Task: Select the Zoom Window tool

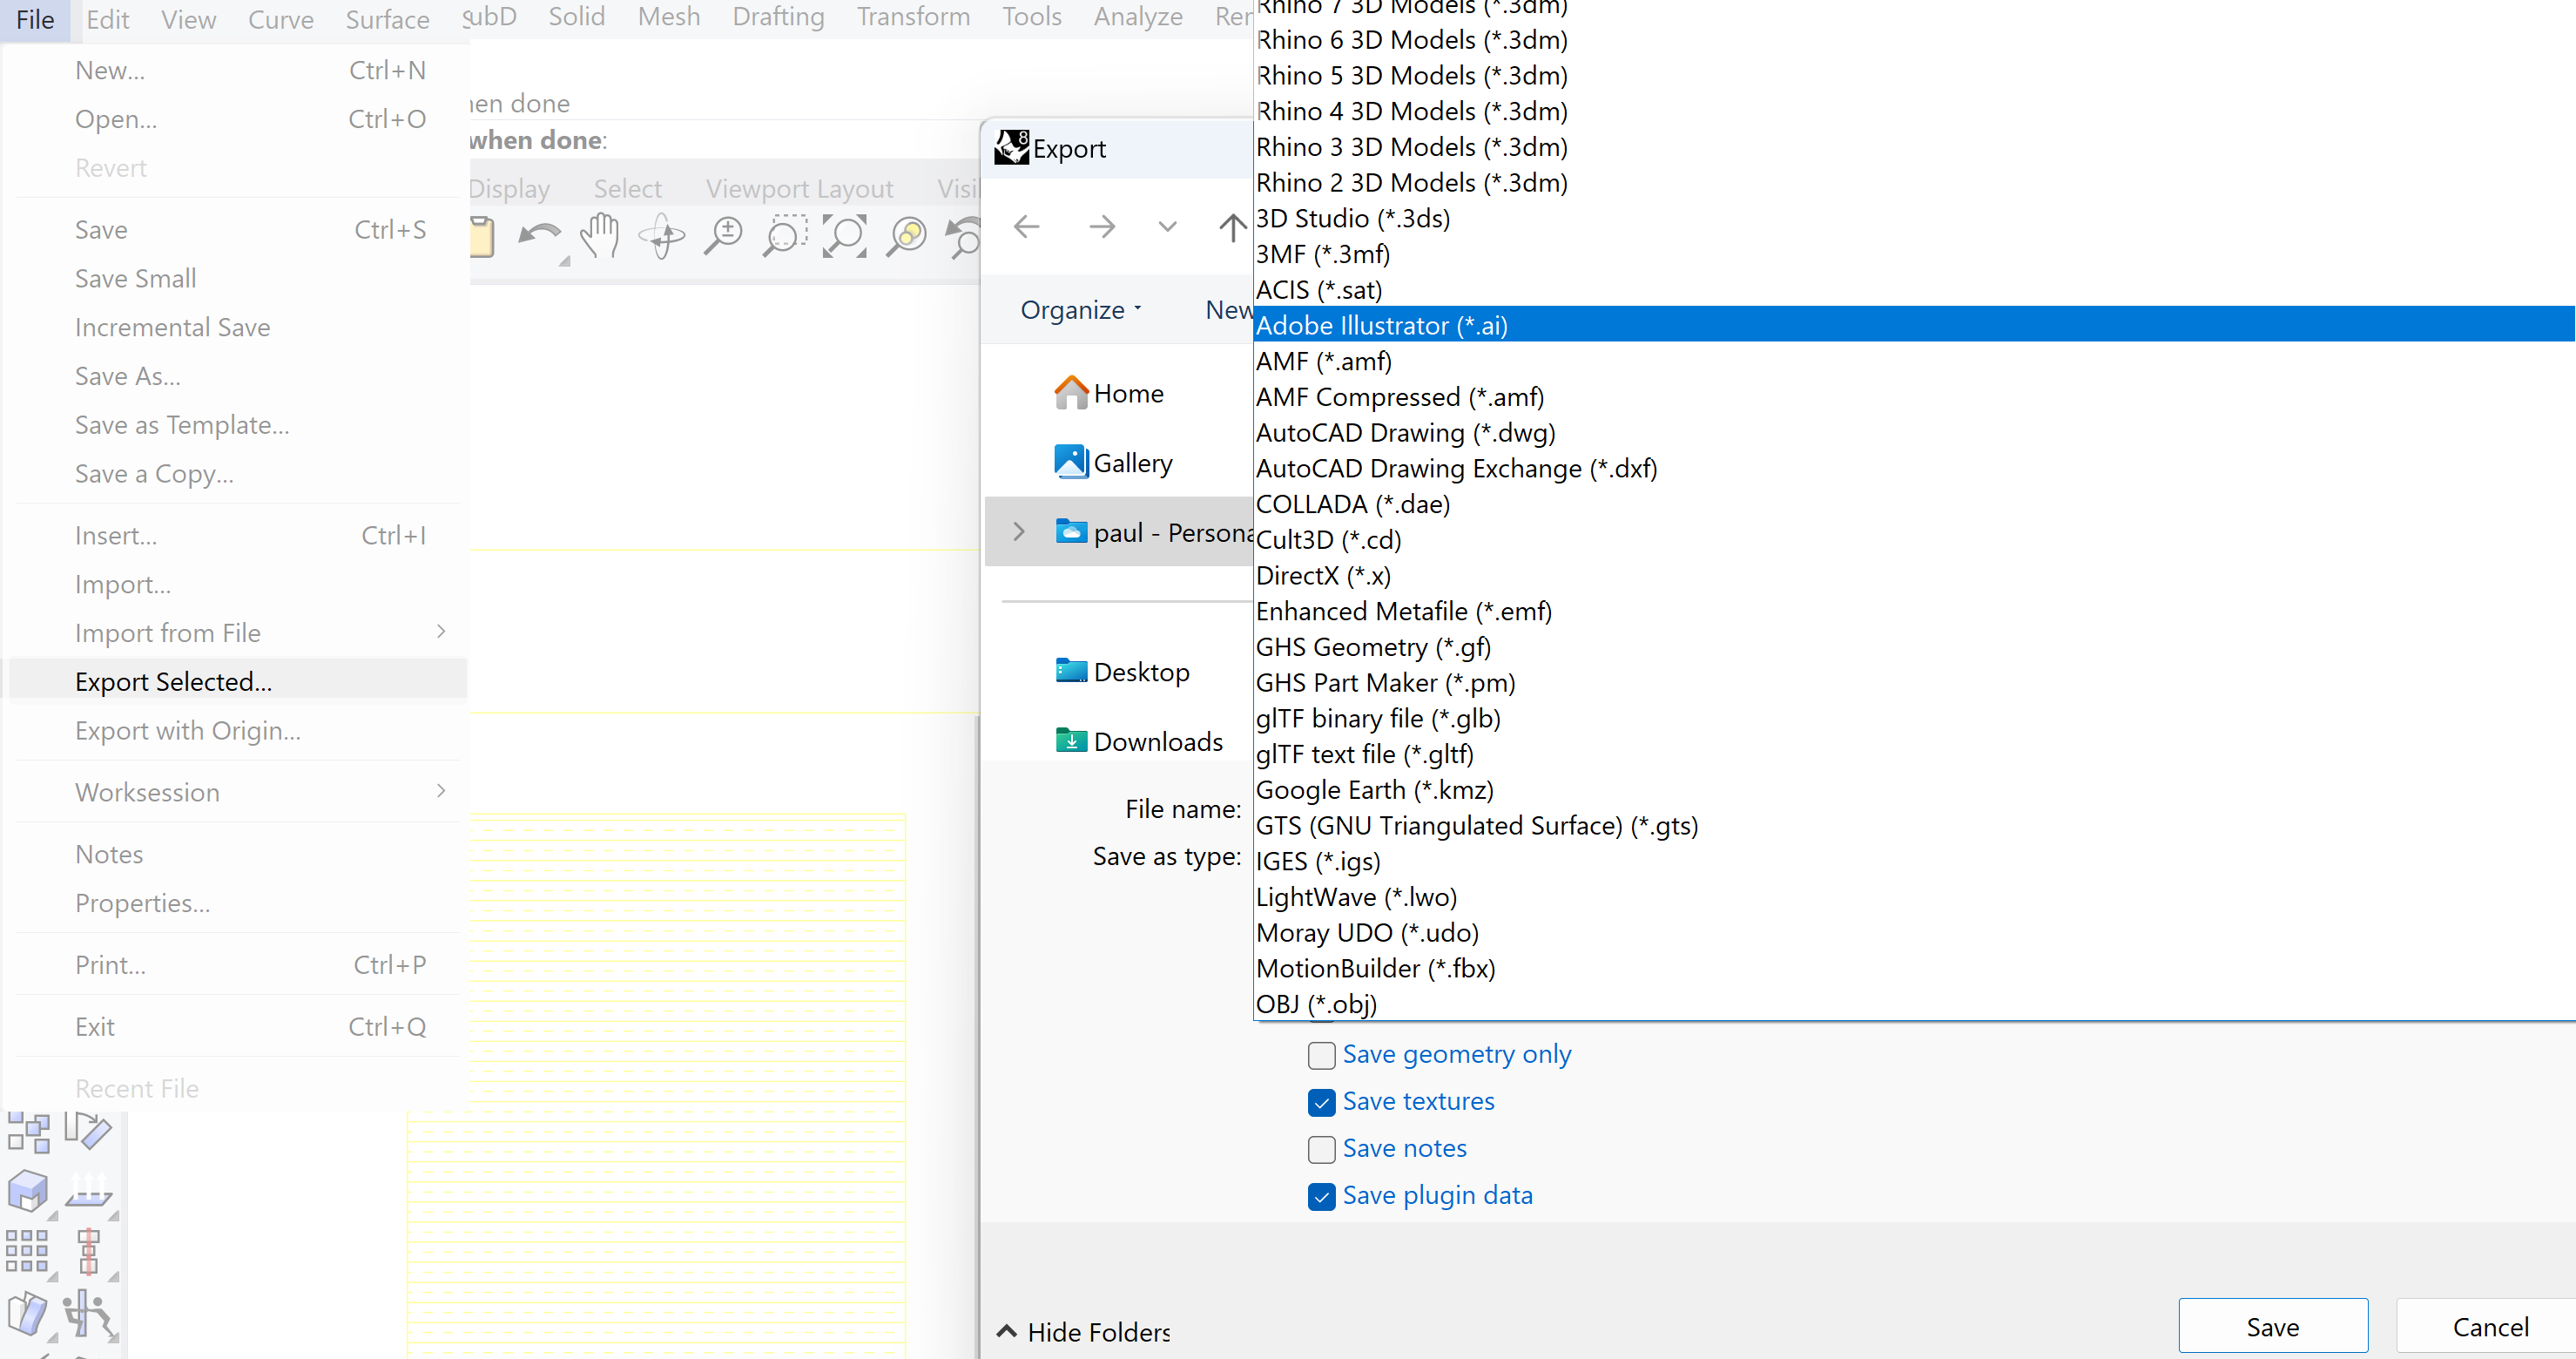Action: click(784, 236)
